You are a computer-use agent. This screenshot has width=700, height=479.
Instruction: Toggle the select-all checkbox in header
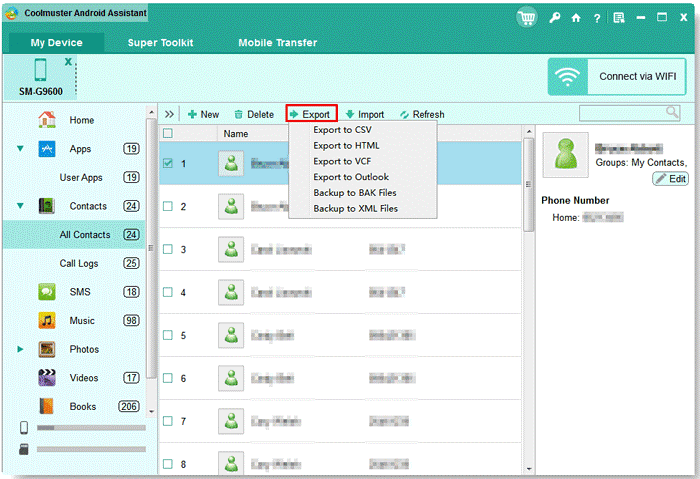point(168,133)
